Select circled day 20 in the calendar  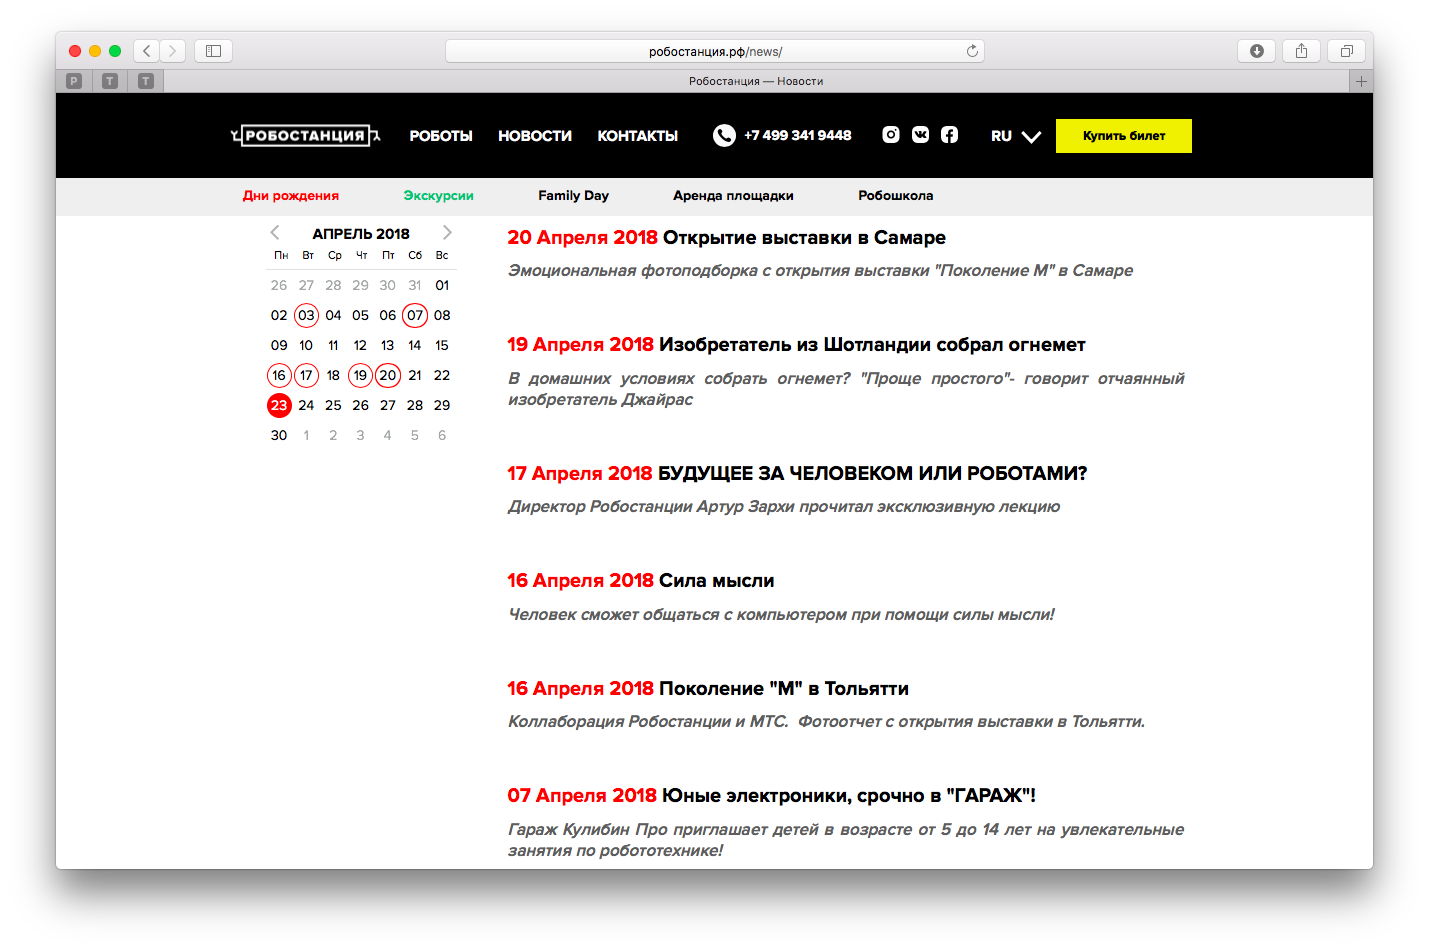click(388, 375)
